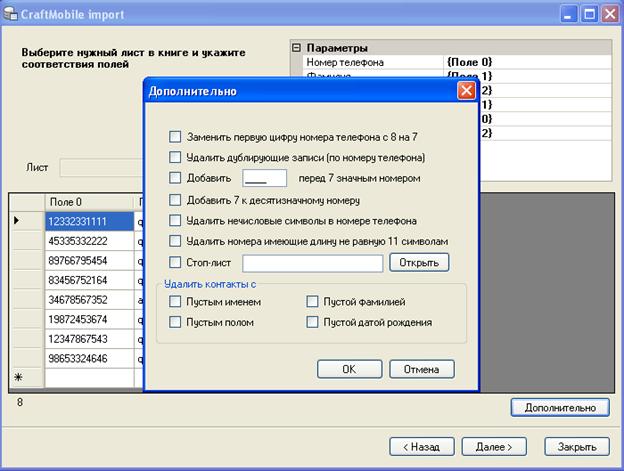Click the 'Закрыть' button
Viewport: 624px width, 471px height.
tap(577, 447)
